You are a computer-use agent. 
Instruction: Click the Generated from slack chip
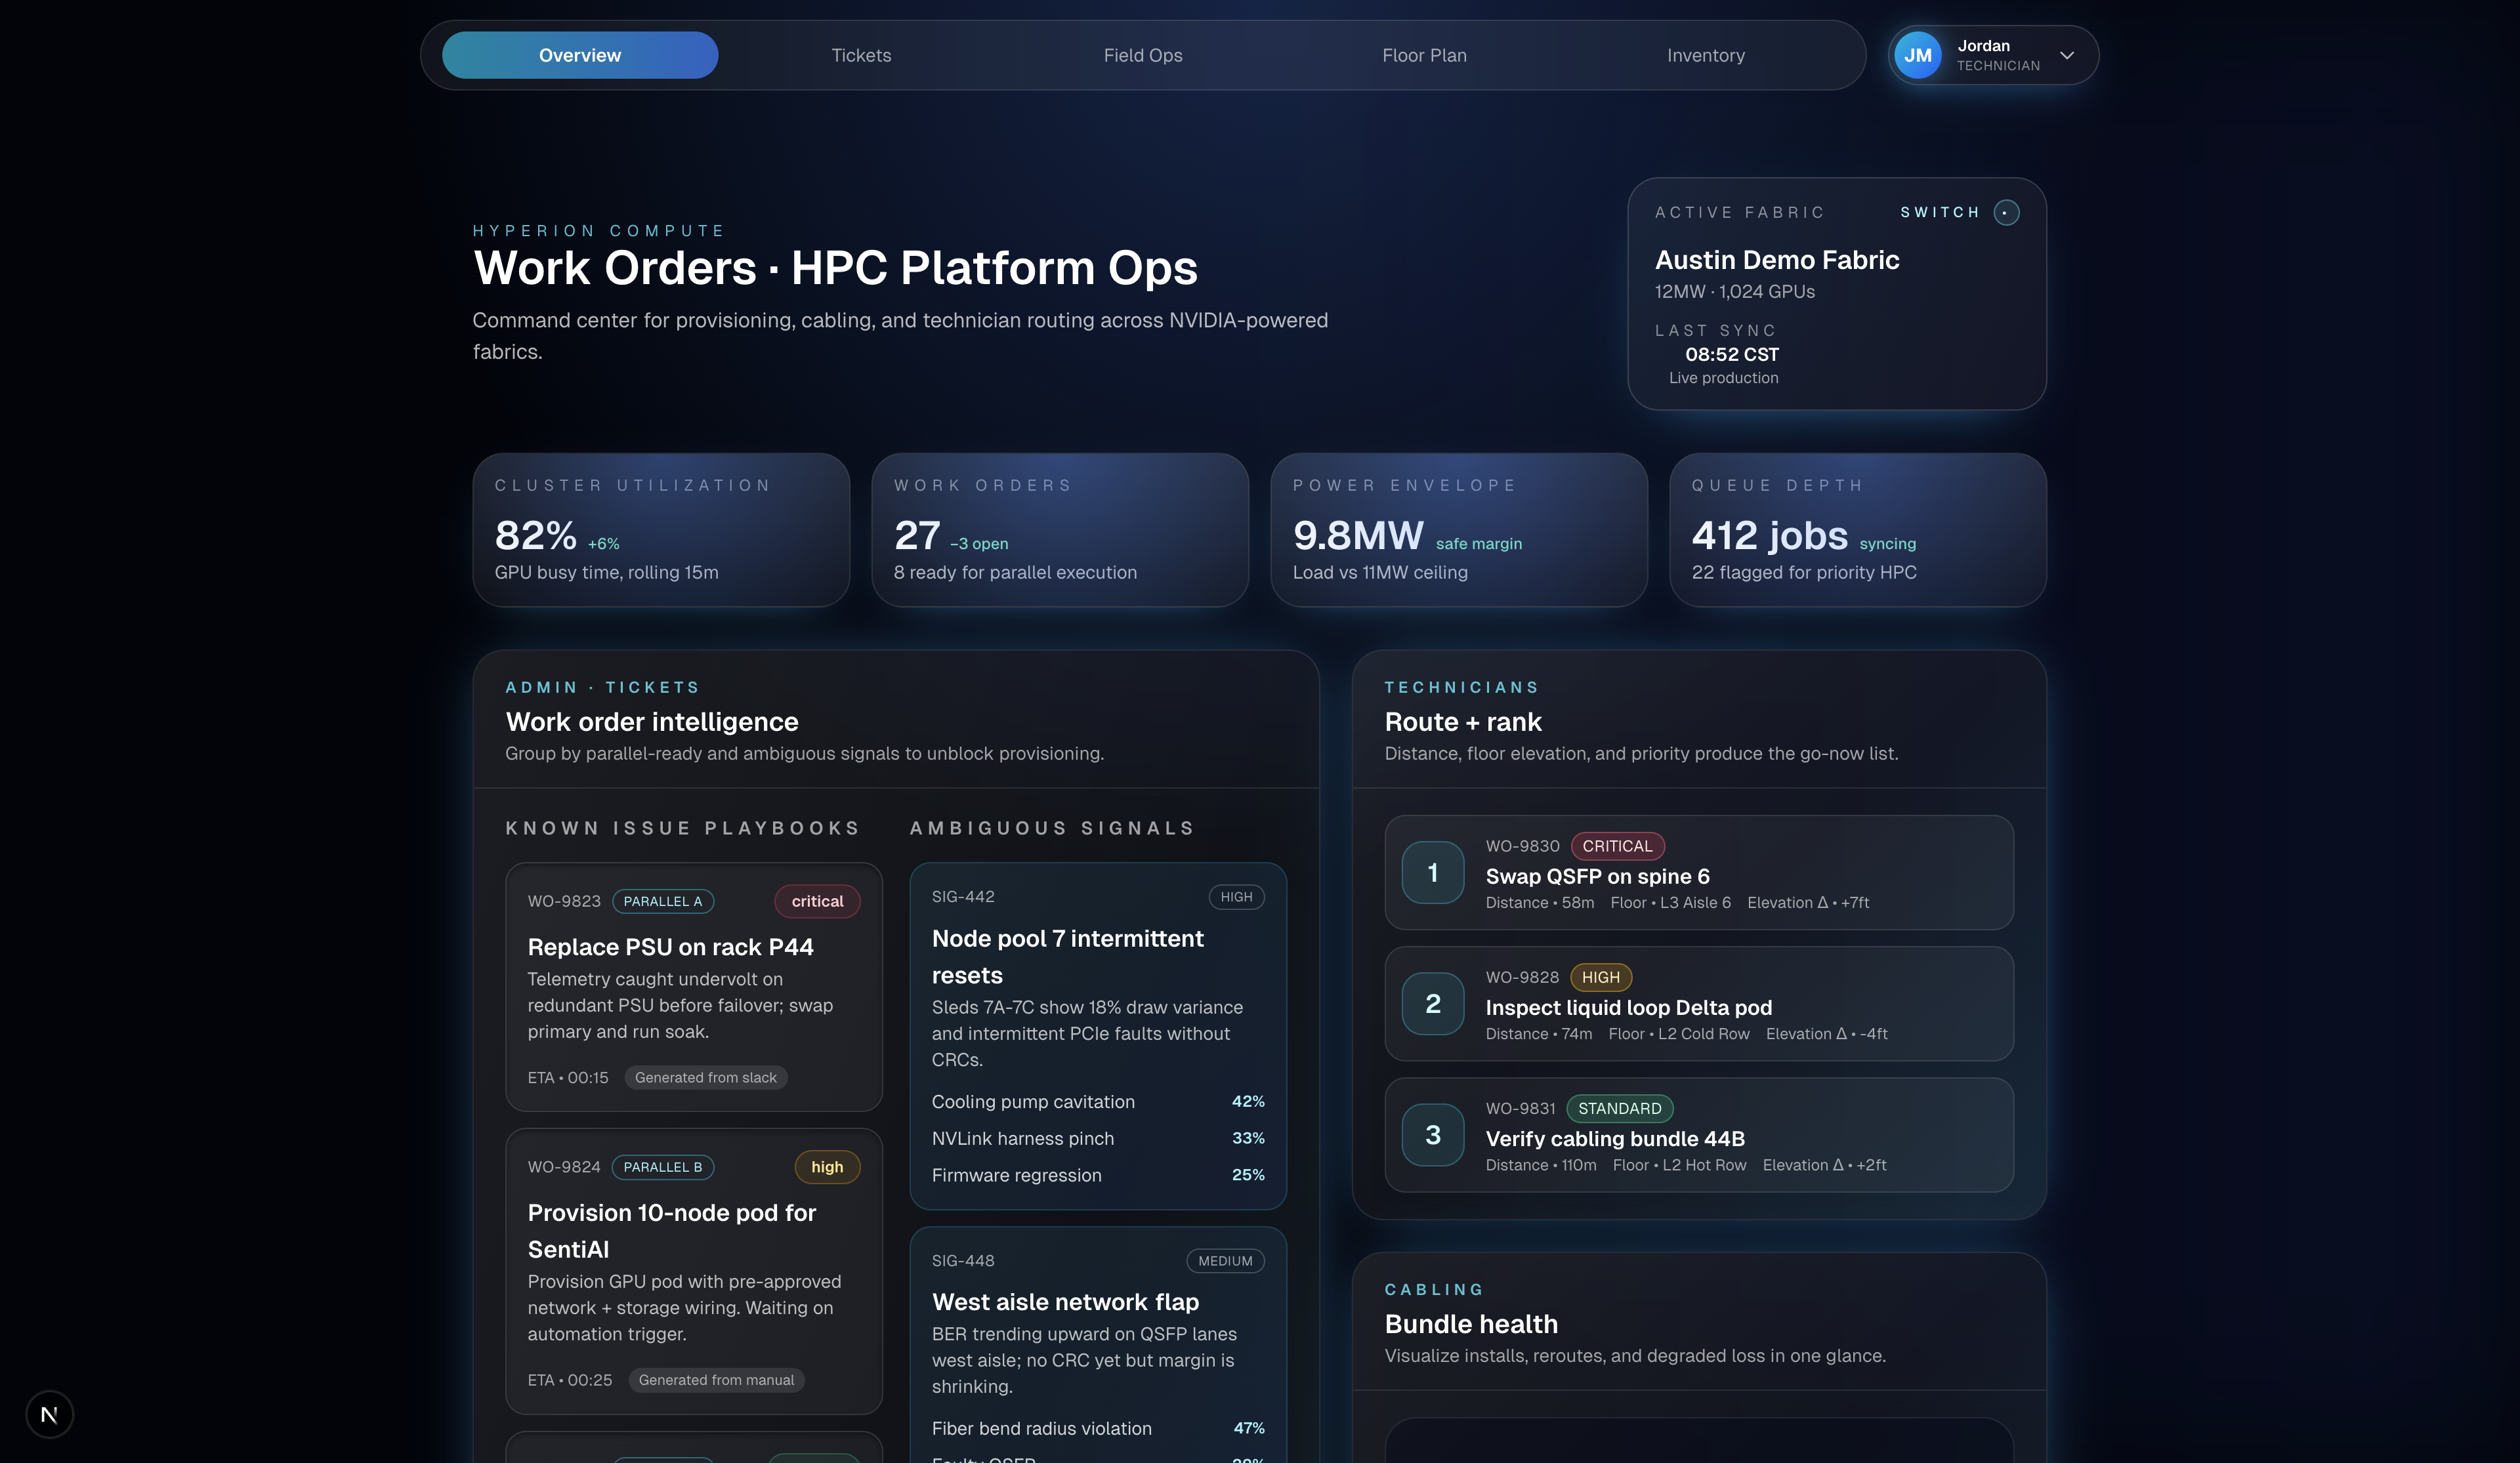pyautogui.click(x=705, y=1077)
